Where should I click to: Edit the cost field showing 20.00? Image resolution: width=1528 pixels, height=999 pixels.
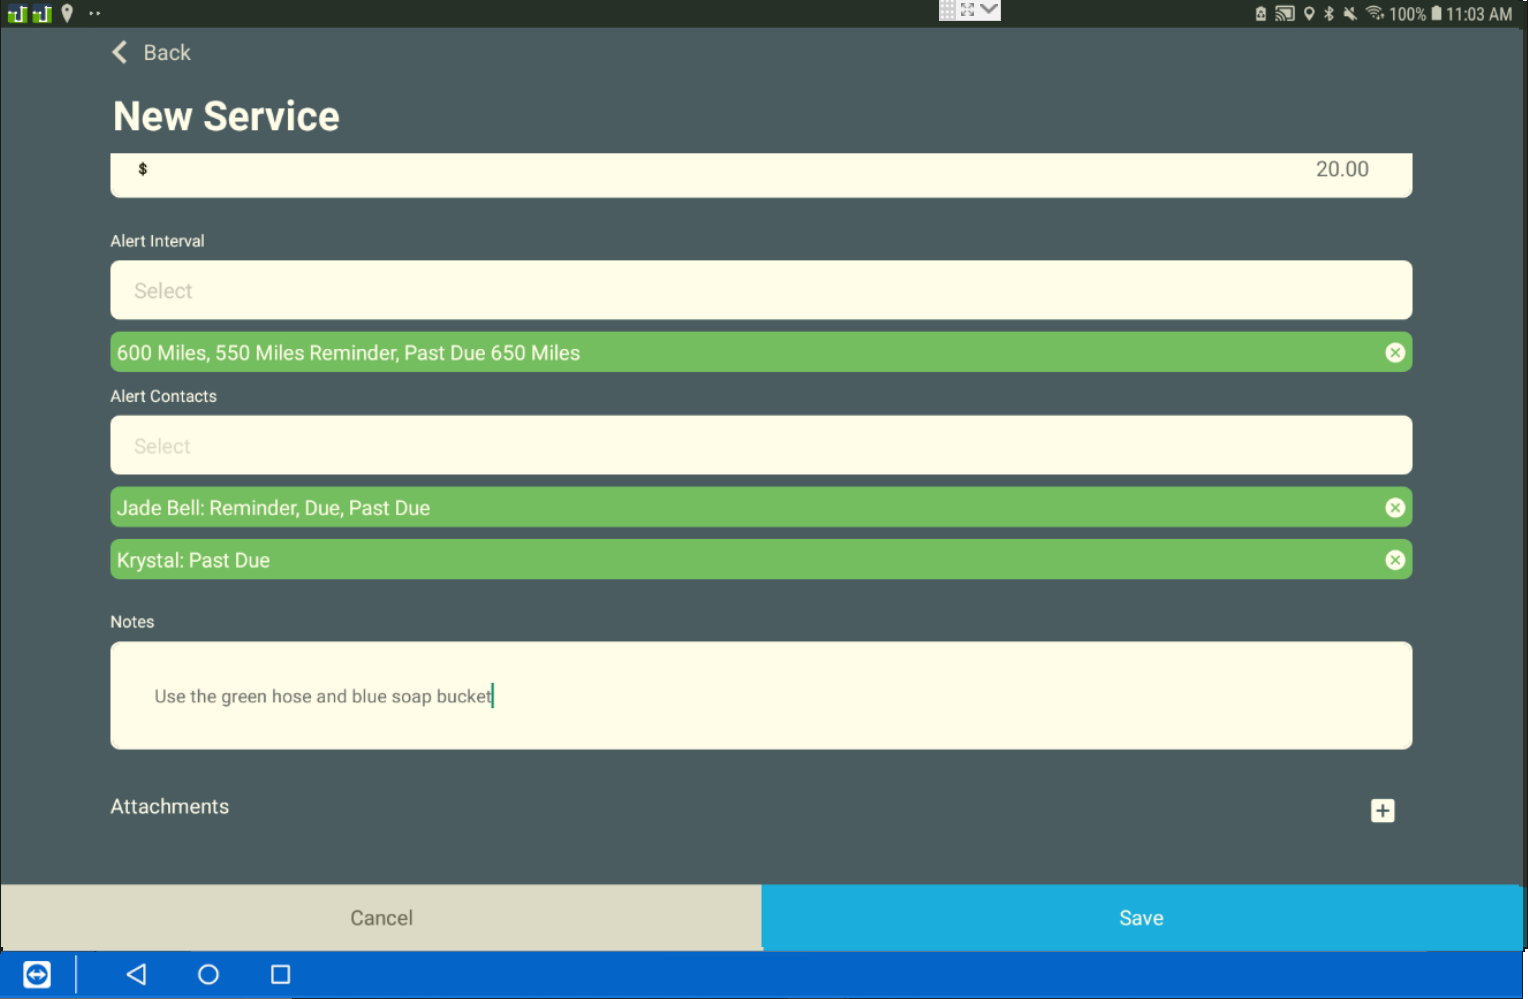(760, 172)
